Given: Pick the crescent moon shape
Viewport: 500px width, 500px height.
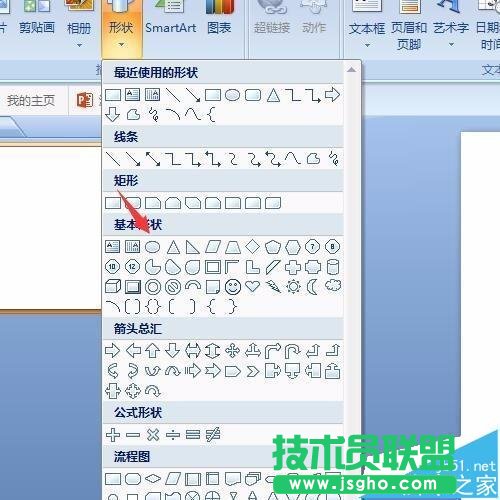Looking at the screenshot, I should coord(312,287).
